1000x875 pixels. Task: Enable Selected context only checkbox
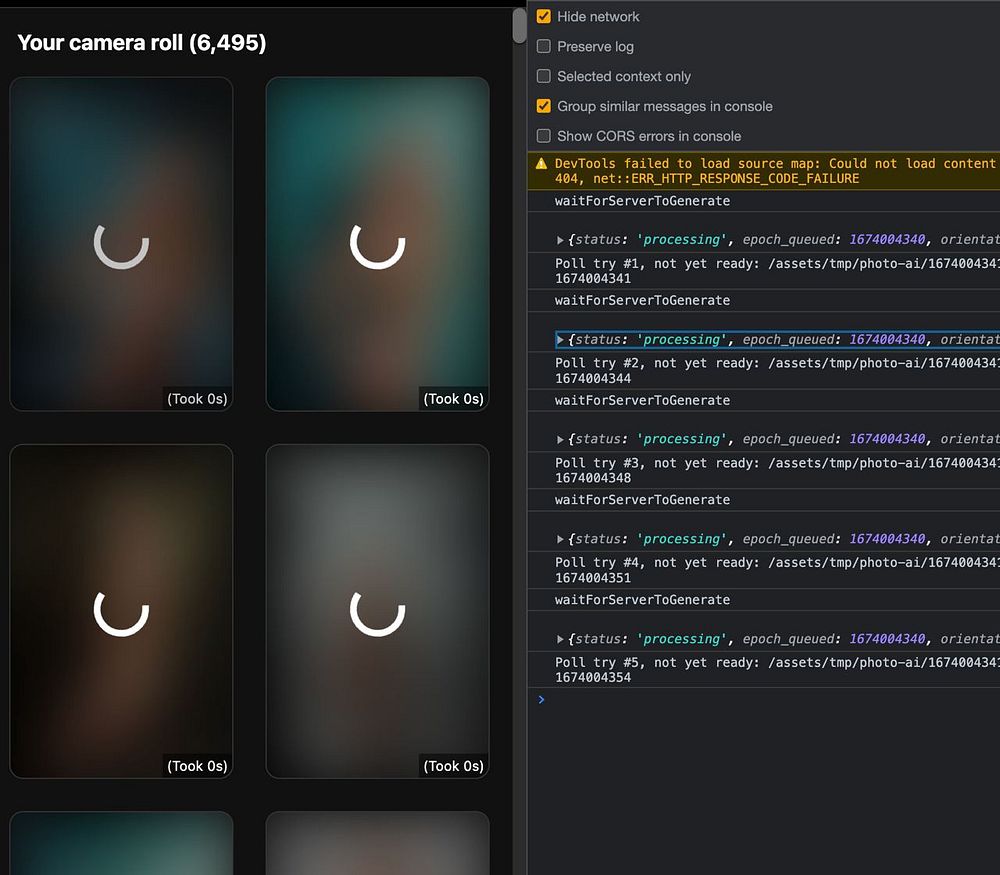point(543,77)
